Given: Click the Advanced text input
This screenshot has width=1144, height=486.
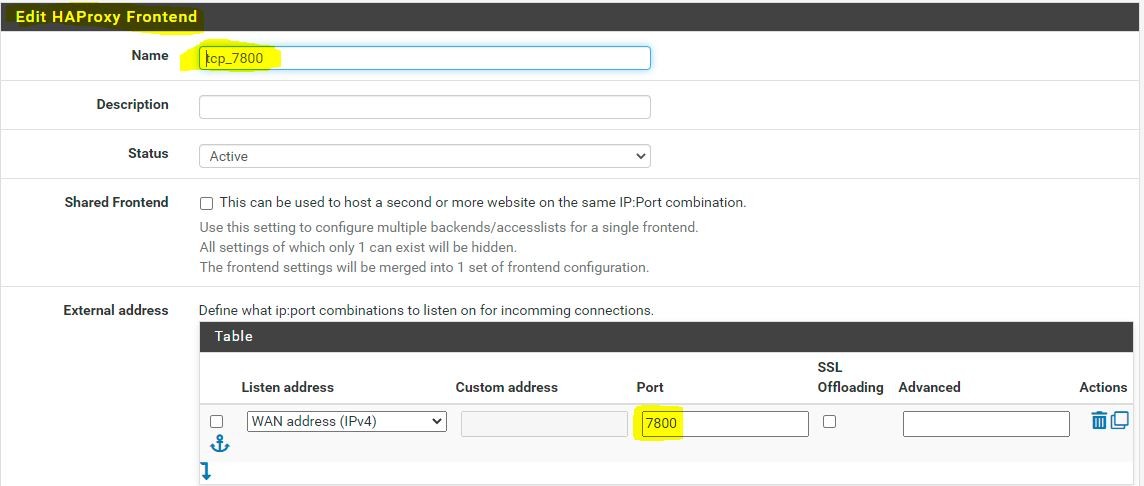Looking at the screenshot, I should point(985,424).
